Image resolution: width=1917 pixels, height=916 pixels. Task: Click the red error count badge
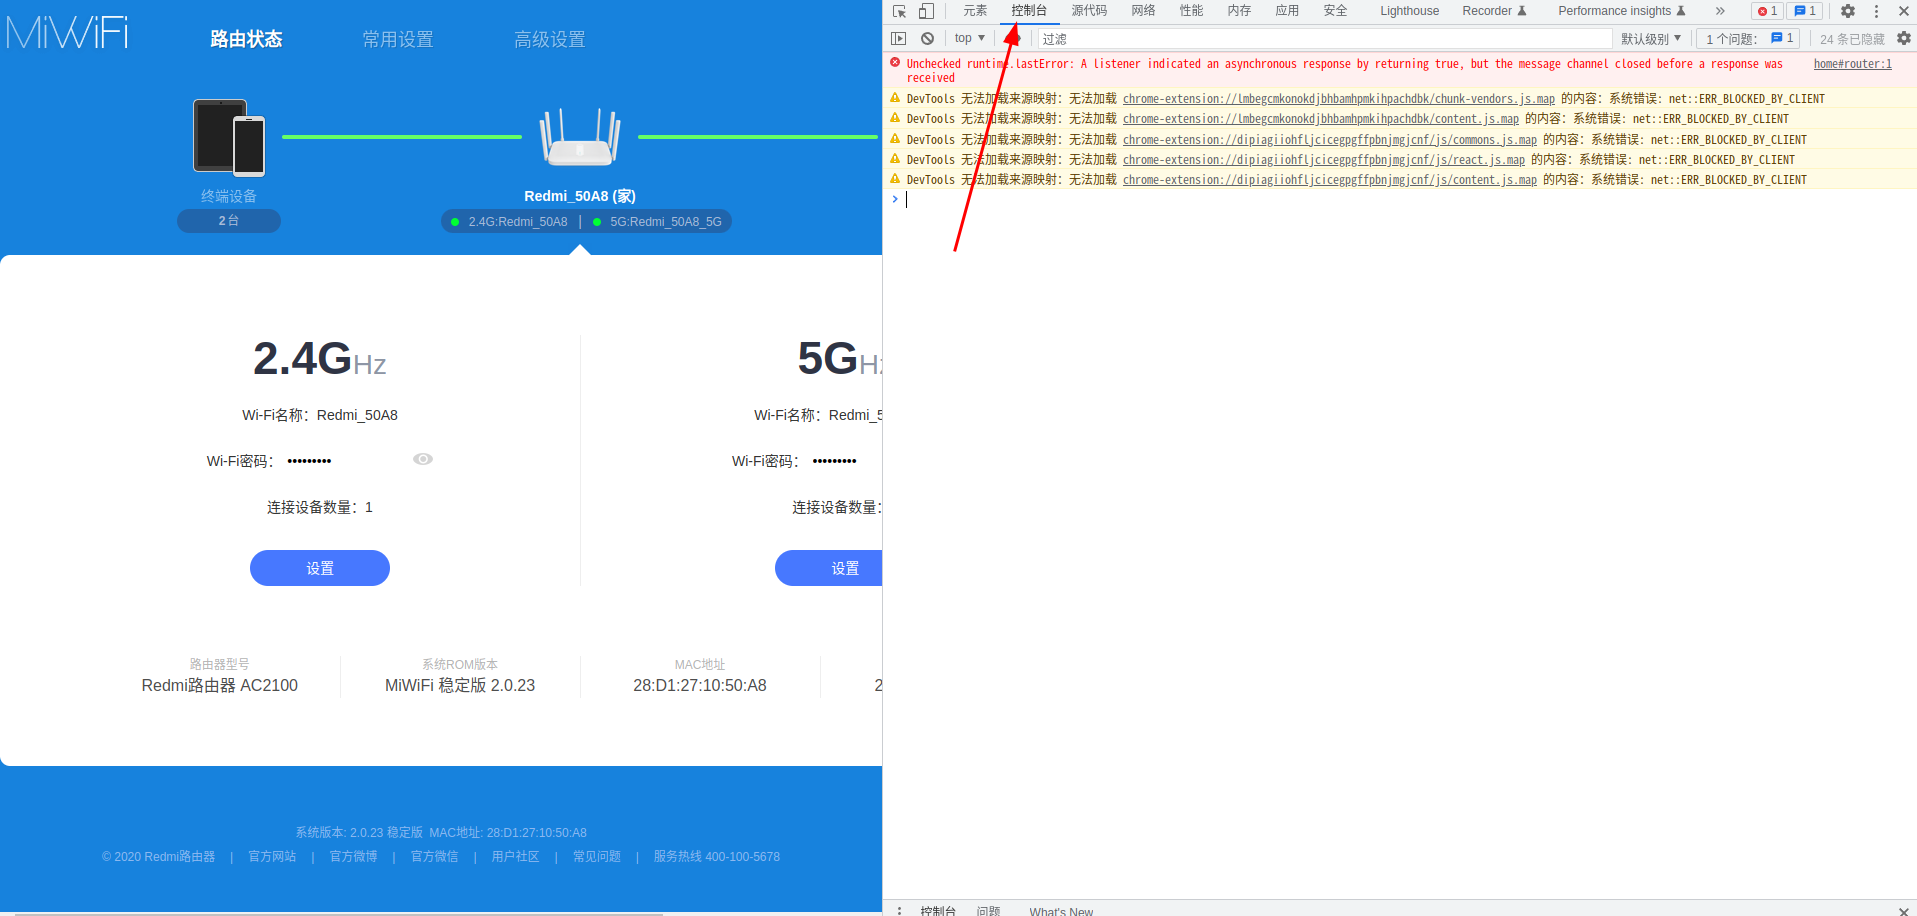[1767, 11]
